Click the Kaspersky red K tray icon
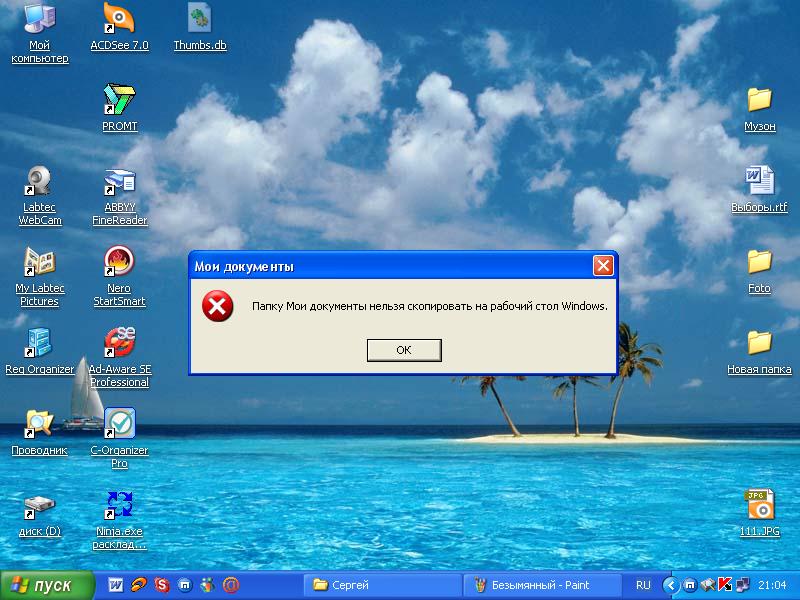800x600 pixels. tap(724, 585)
